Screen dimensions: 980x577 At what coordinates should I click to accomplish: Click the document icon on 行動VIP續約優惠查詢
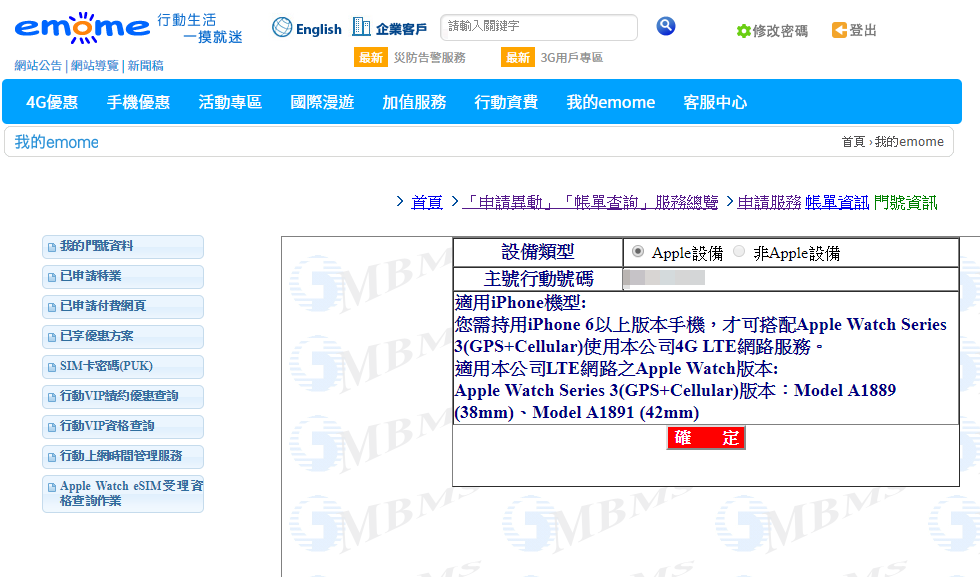coord(52,398)
